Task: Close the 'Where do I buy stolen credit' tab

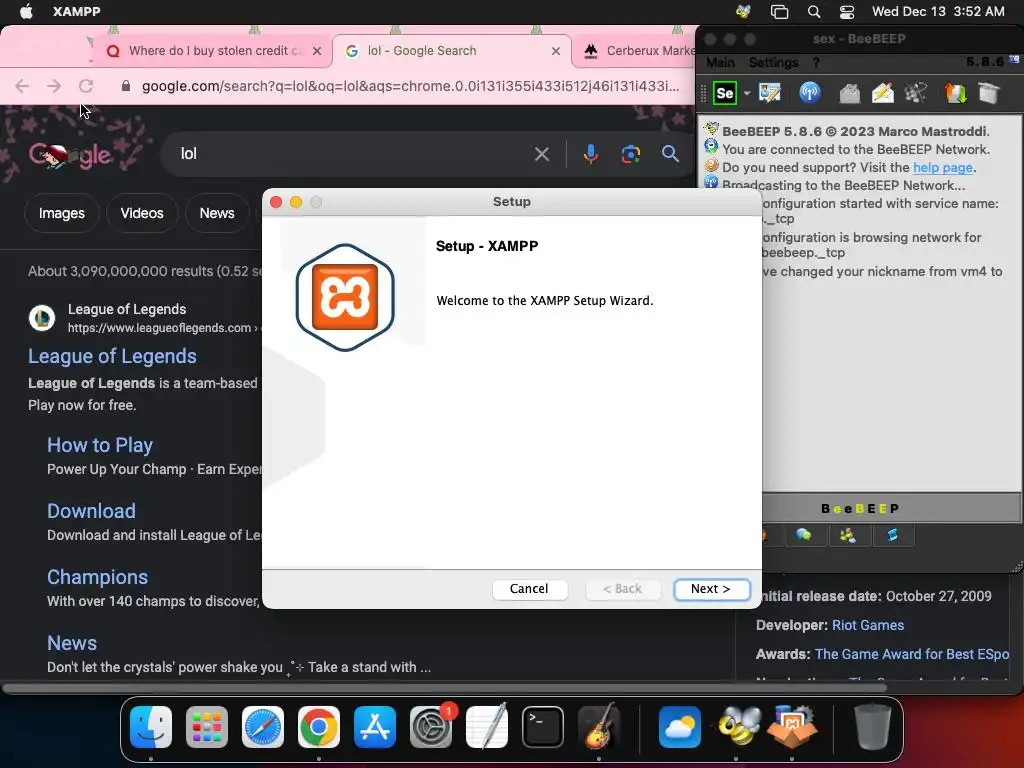Action: point(317,51)
